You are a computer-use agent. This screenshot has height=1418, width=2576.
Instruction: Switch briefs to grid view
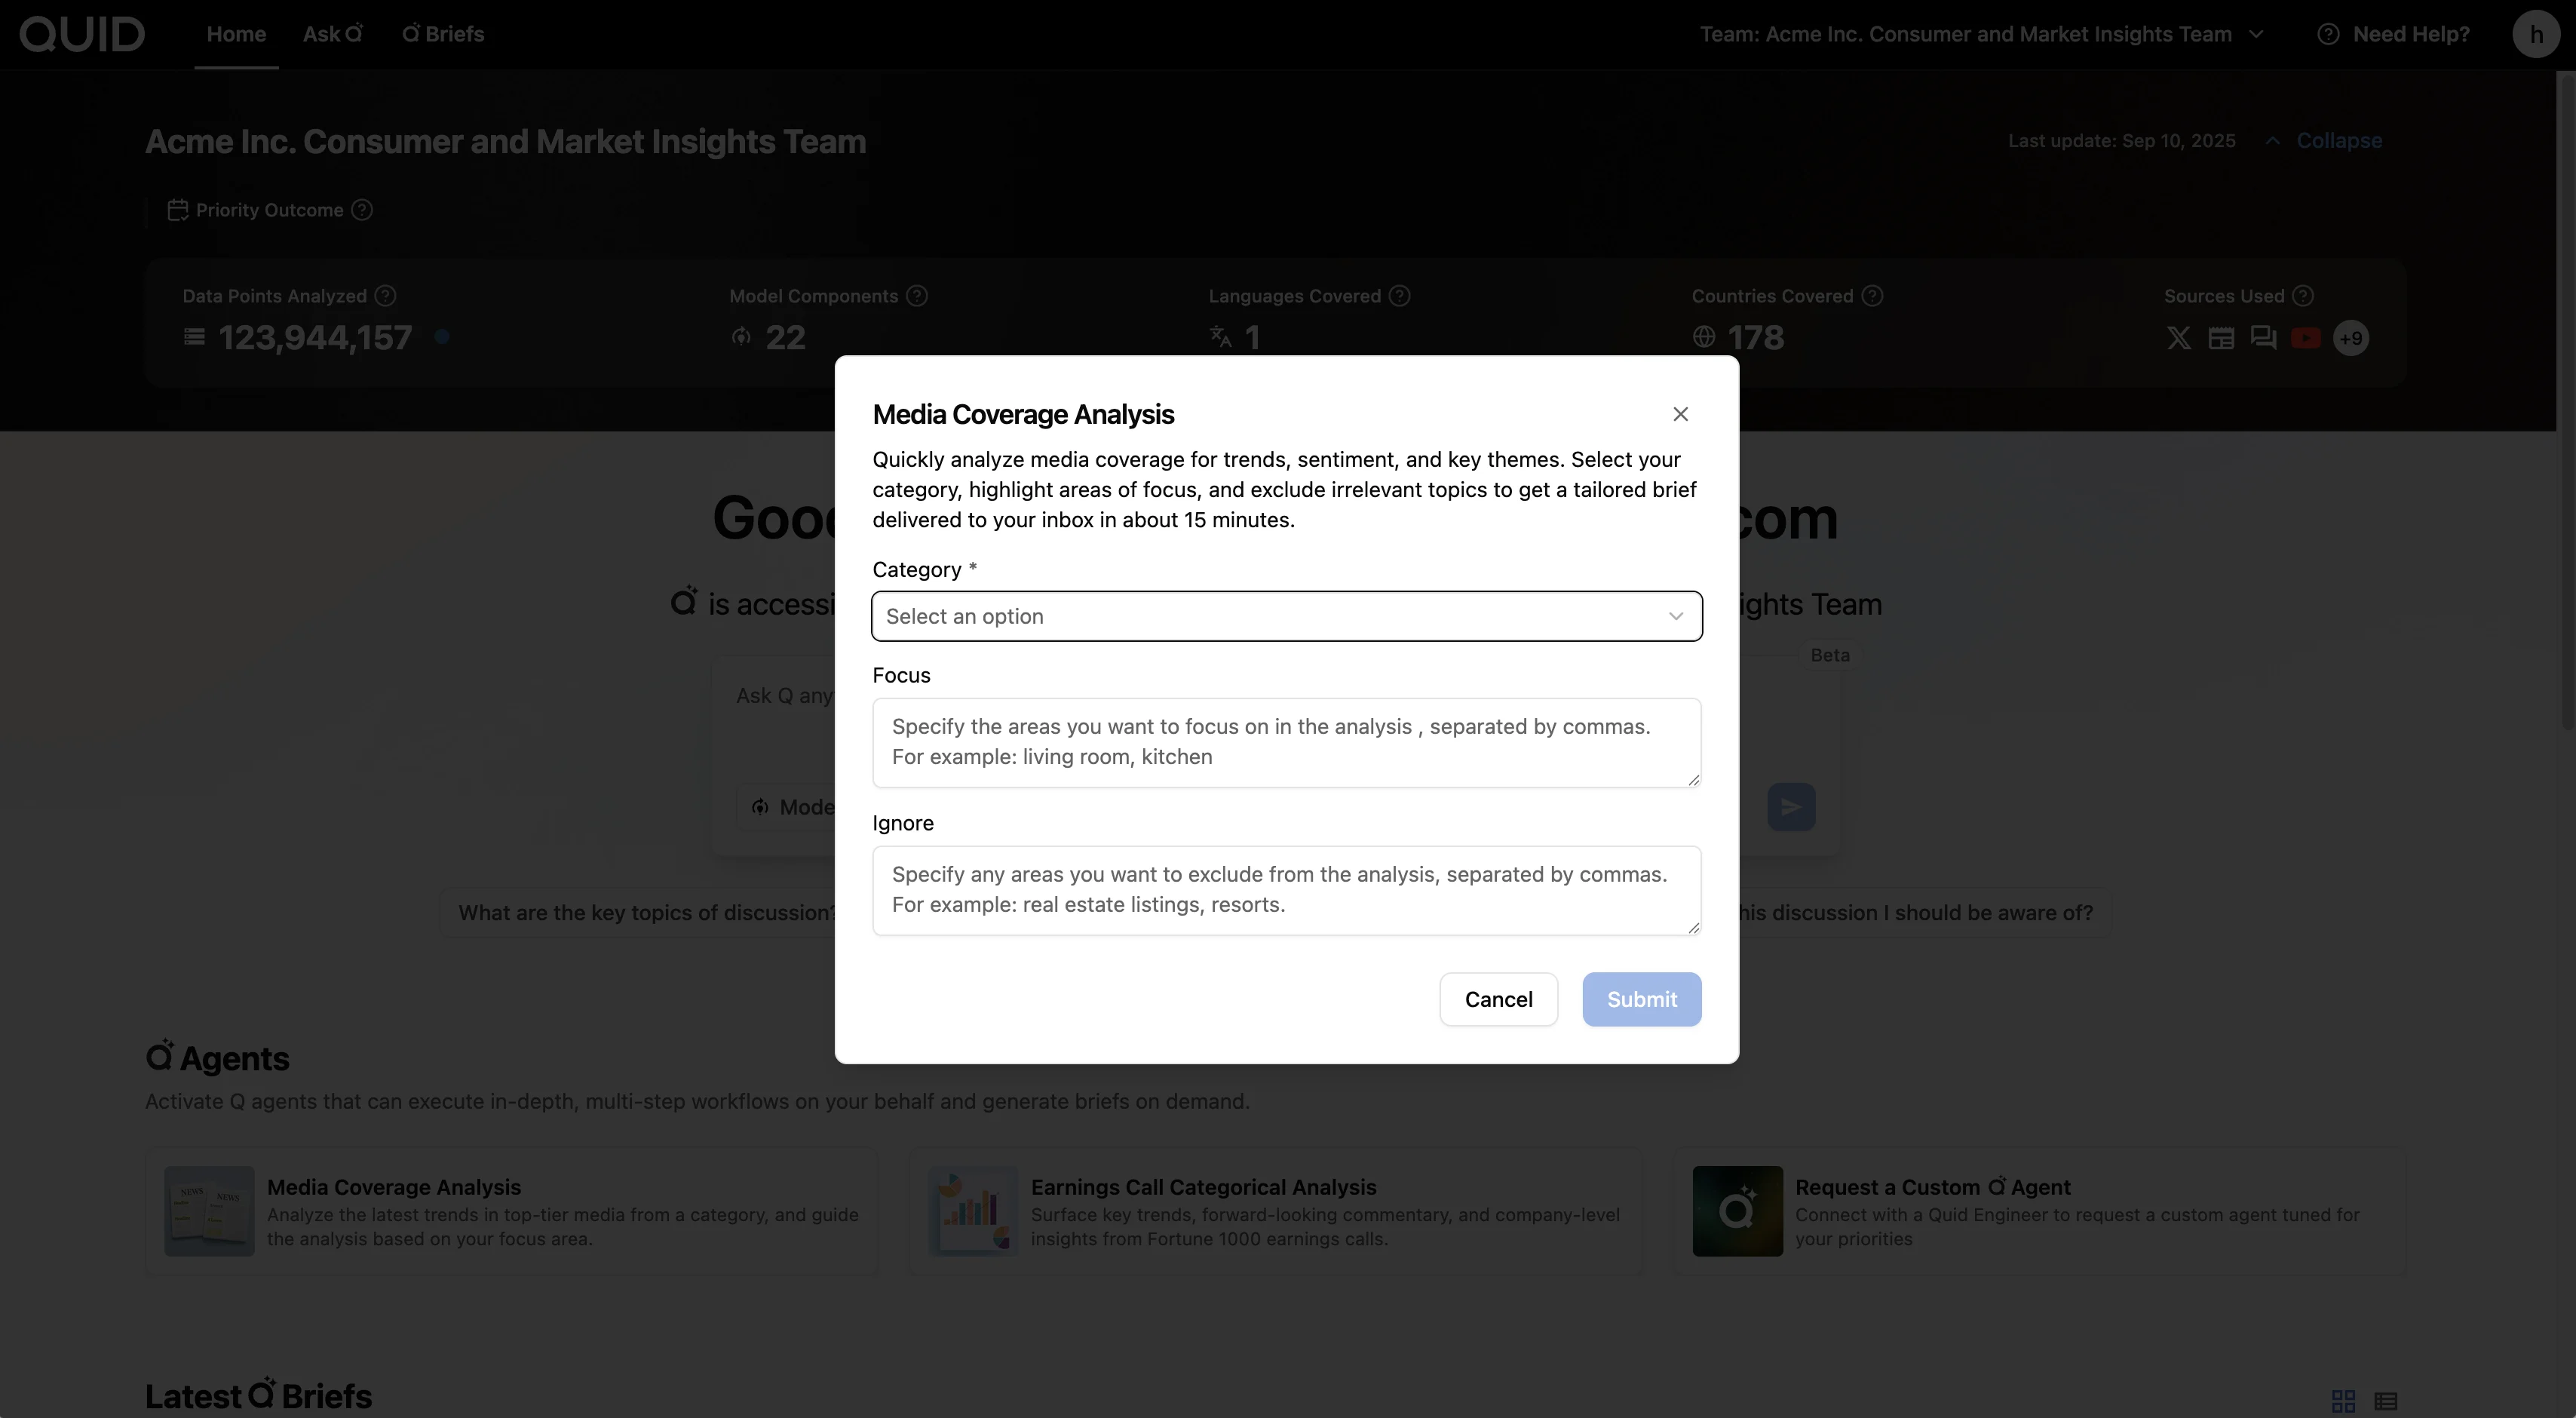point(2343,1400)
